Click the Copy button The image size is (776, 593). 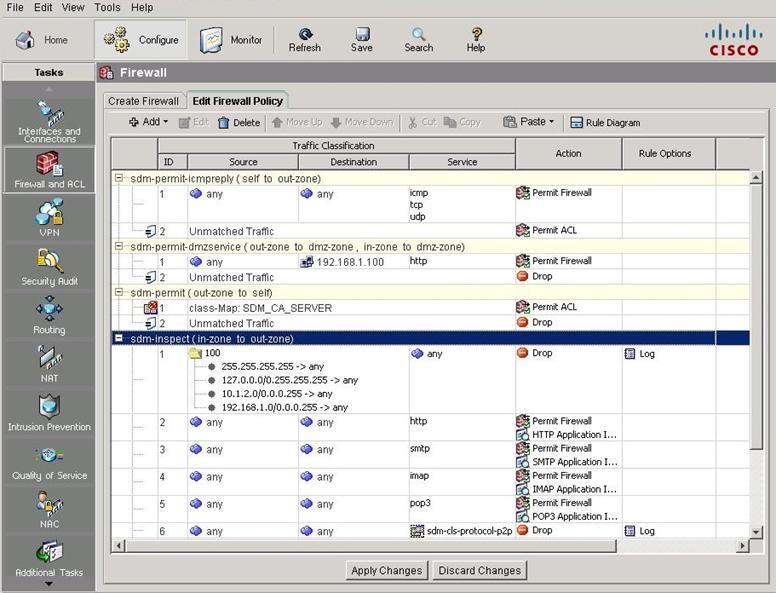(462, 122)
